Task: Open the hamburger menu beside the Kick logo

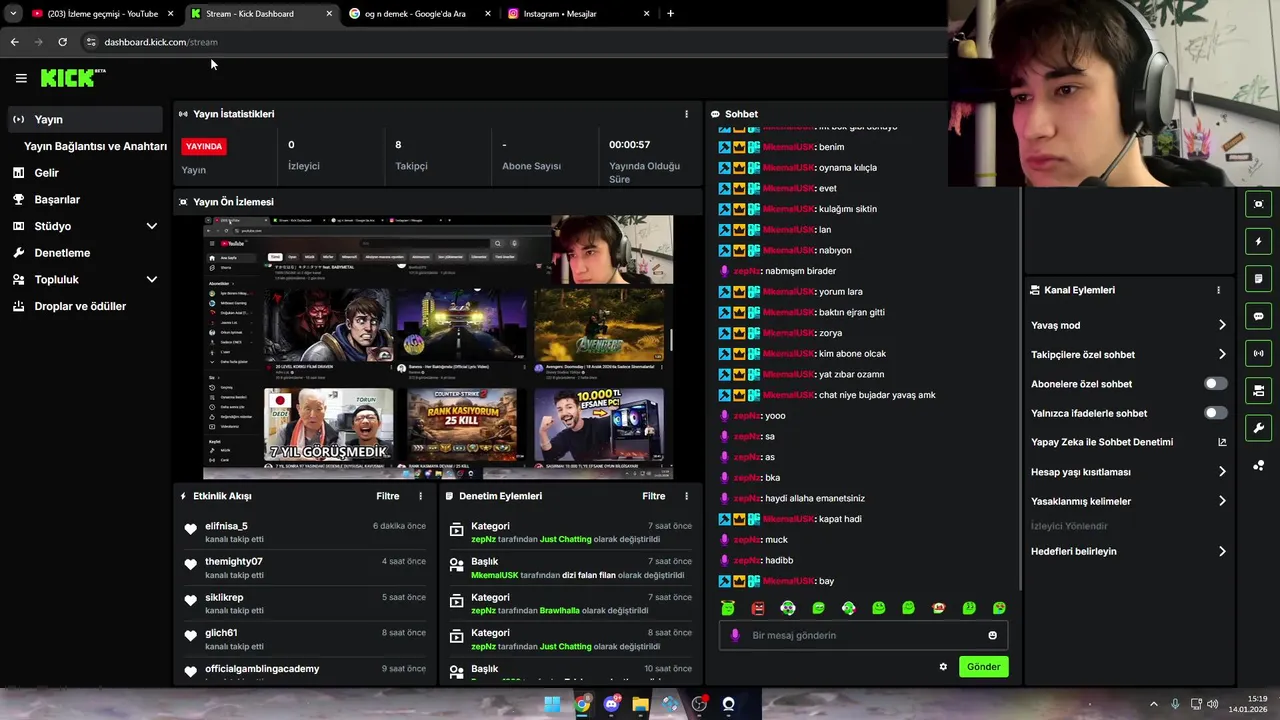Action: (21, 78)
